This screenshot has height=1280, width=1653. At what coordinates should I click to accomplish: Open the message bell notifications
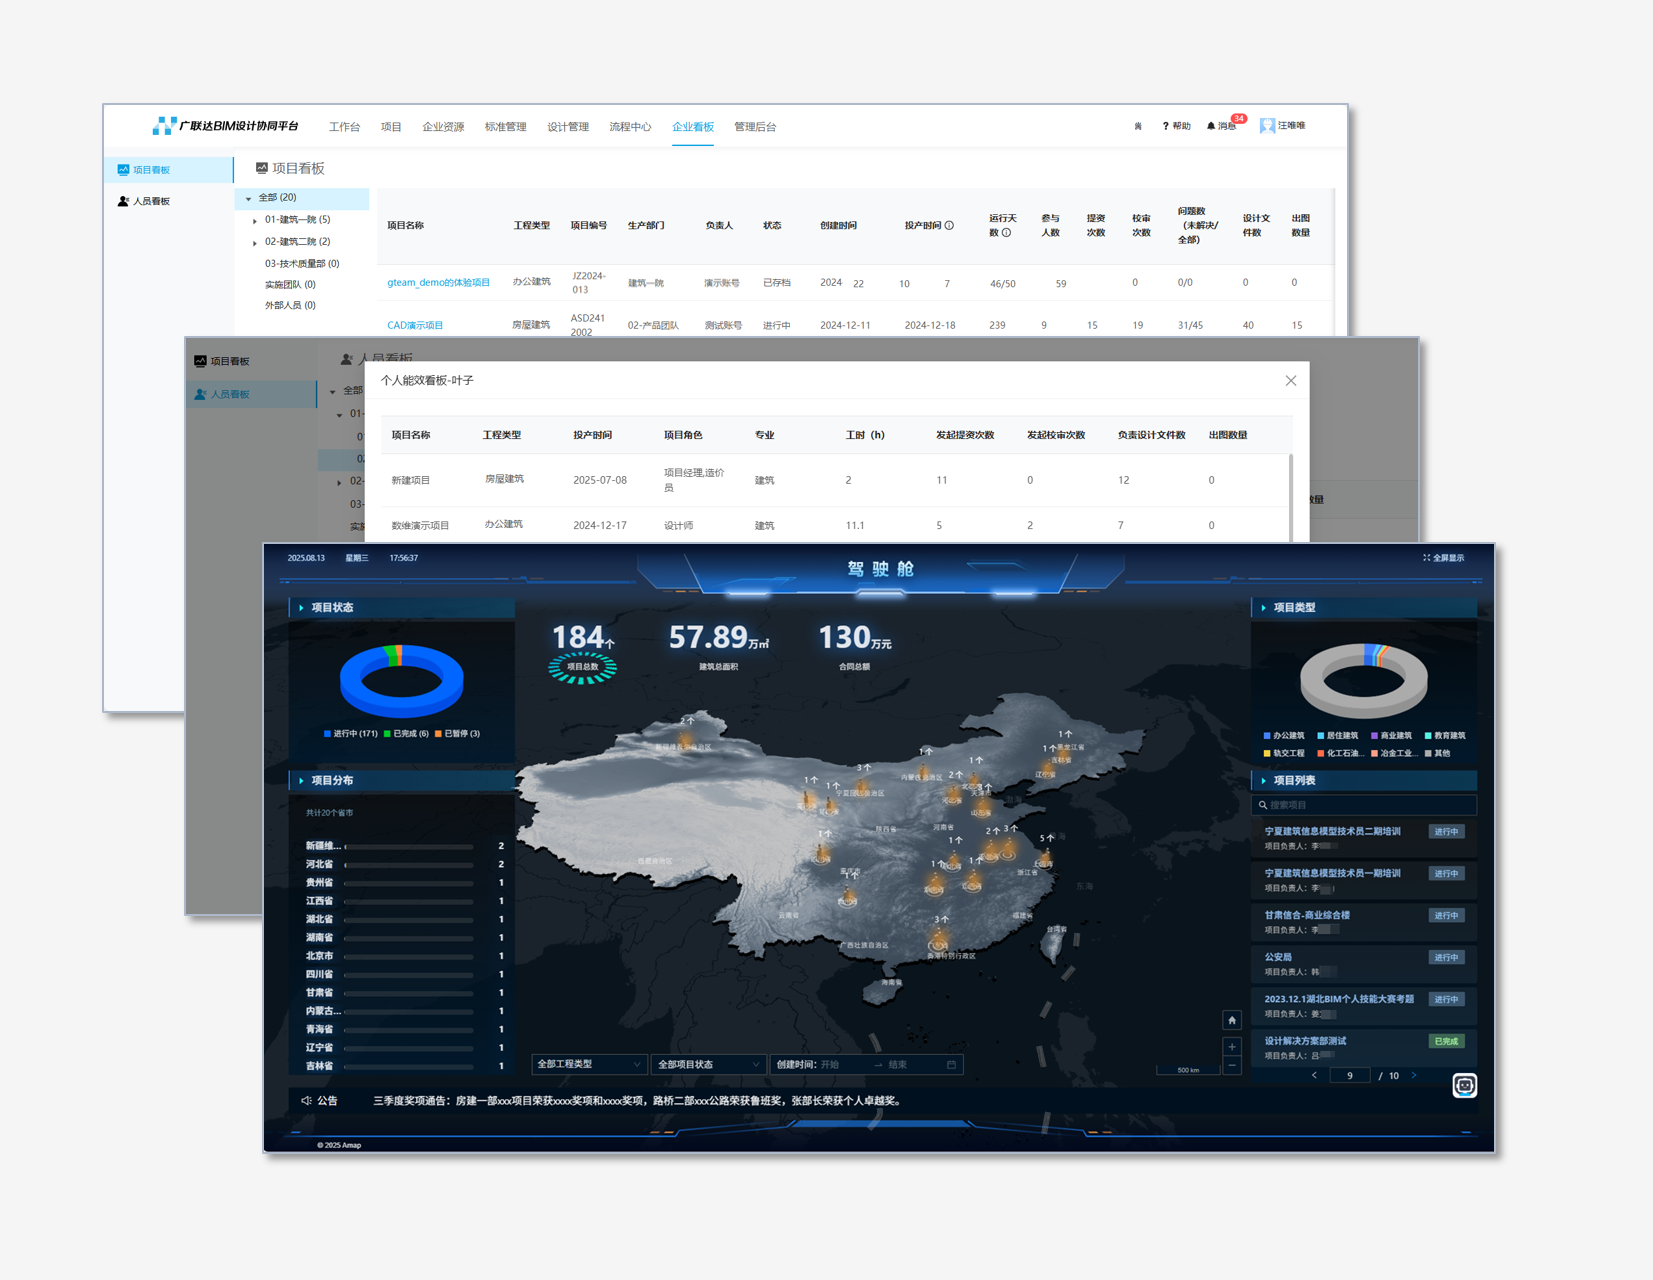(x=1211, y=126)
